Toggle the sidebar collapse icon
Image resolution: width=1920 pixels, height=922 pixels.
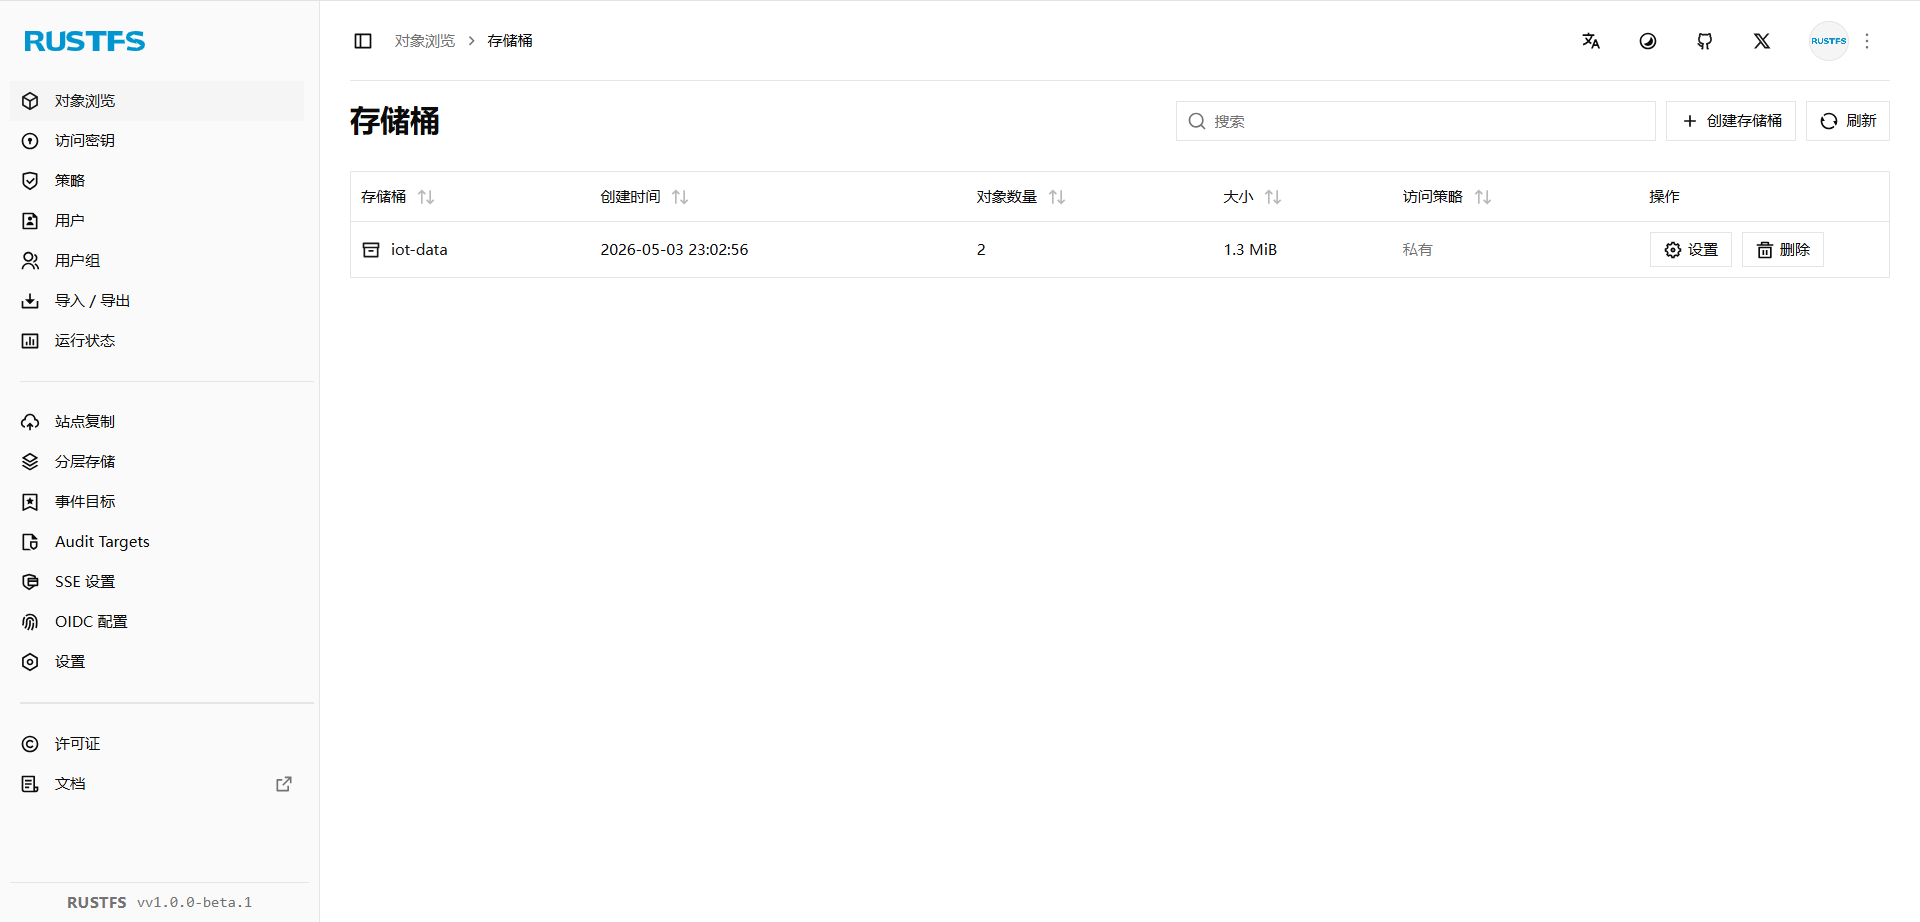click(363, 41)
